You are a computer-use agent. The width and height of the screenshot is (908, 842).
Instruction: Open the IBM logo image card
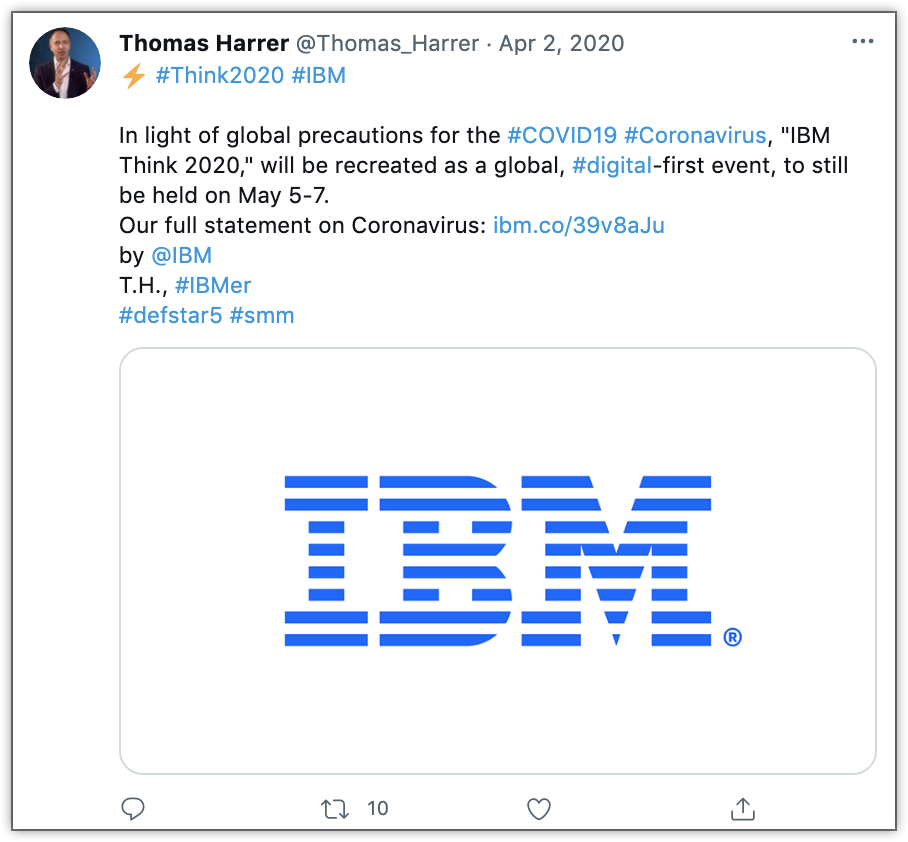pyautogui.click(x=497, y=560)
